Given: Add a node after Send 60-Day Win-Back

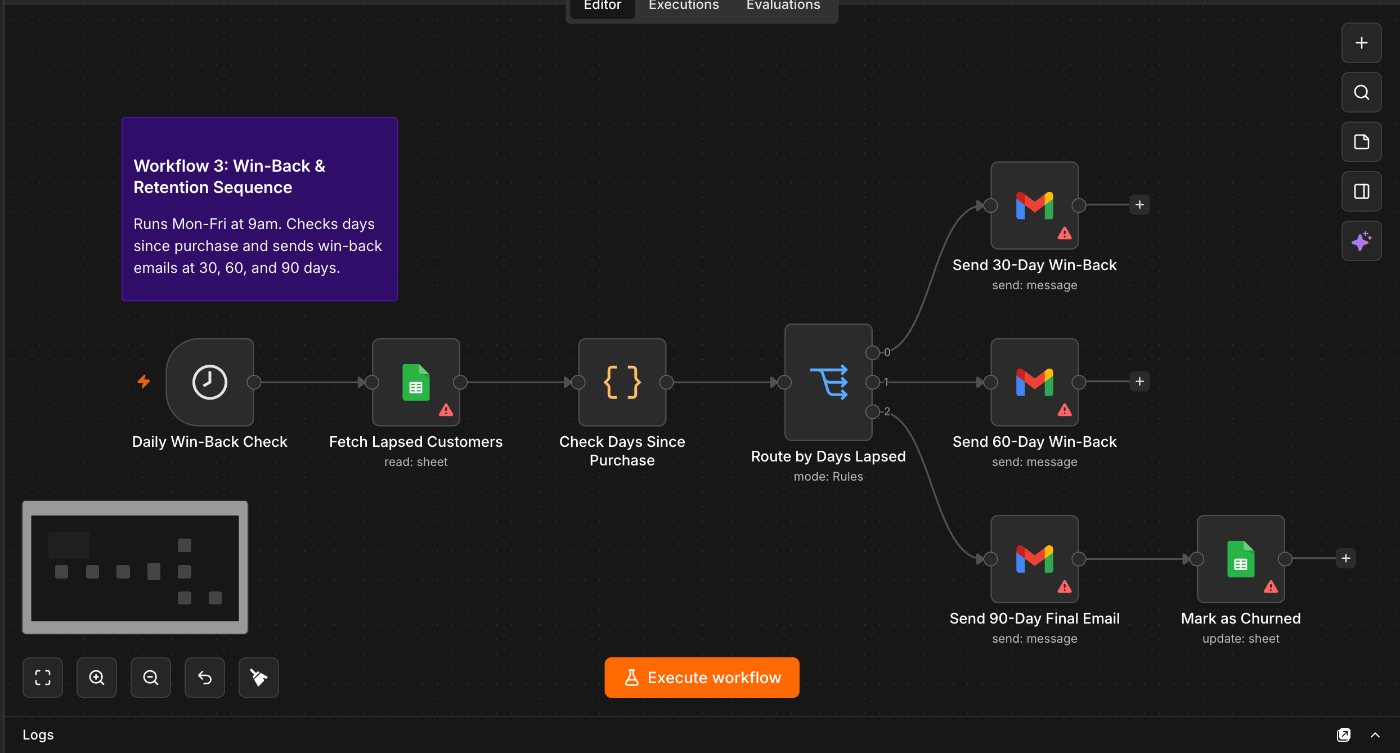Looking at the screenshot, I should [x=1139, y=382].
